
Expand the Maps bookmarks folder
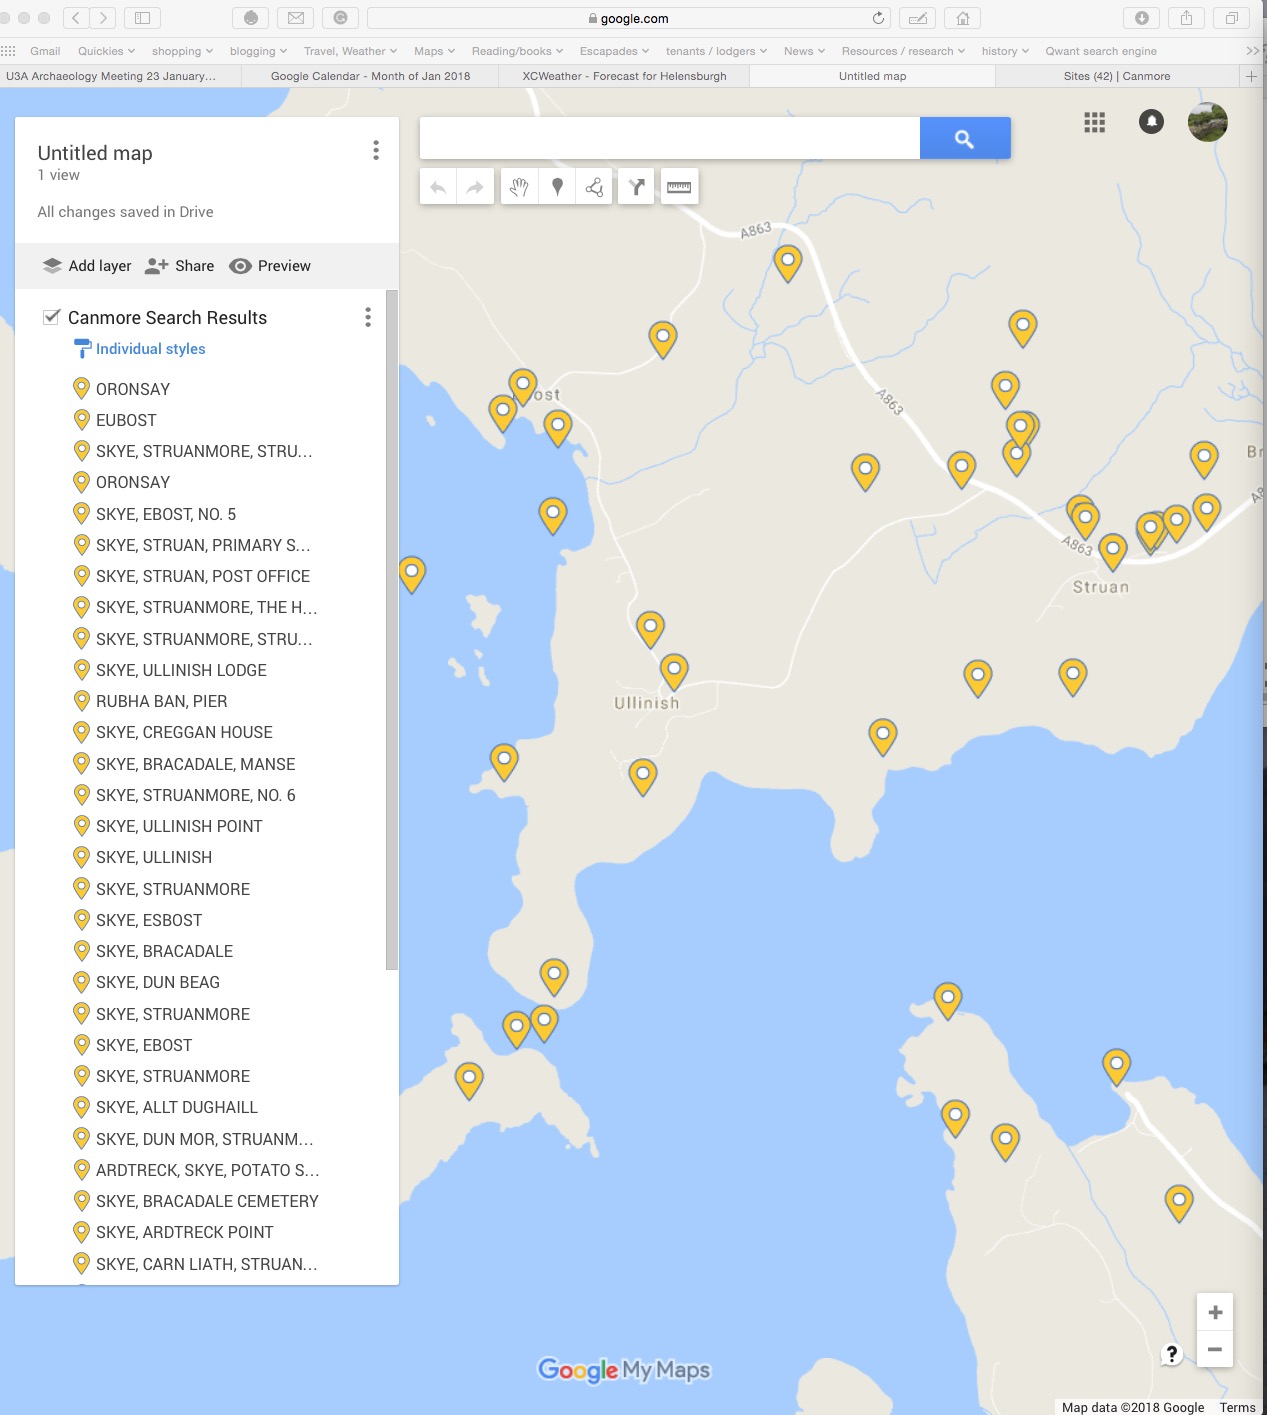tap(434, 51)
